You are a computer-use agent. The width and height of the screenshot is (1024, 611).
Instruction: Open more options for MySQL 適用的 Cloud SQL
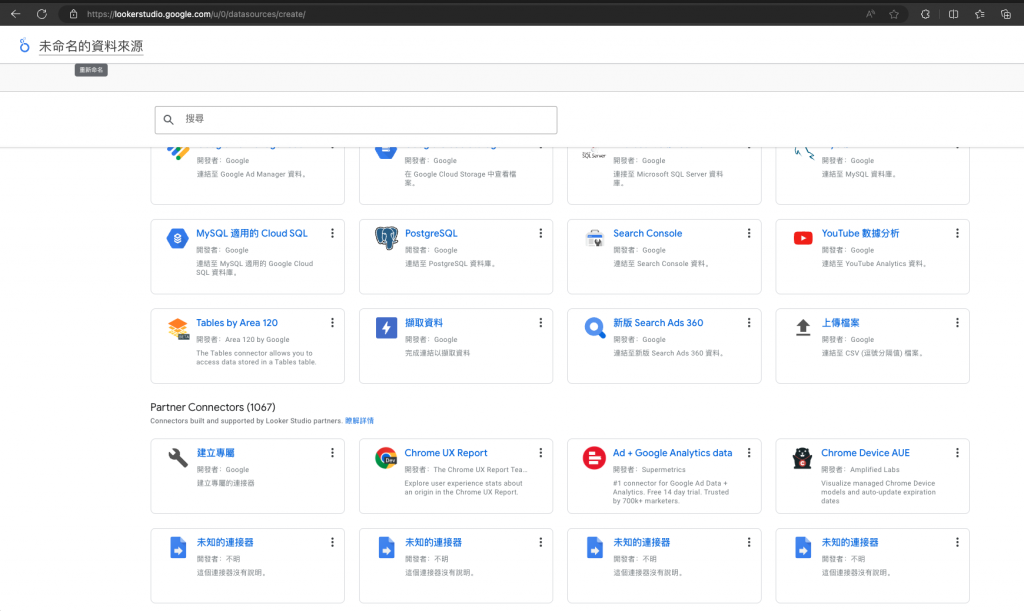point(332,233)
